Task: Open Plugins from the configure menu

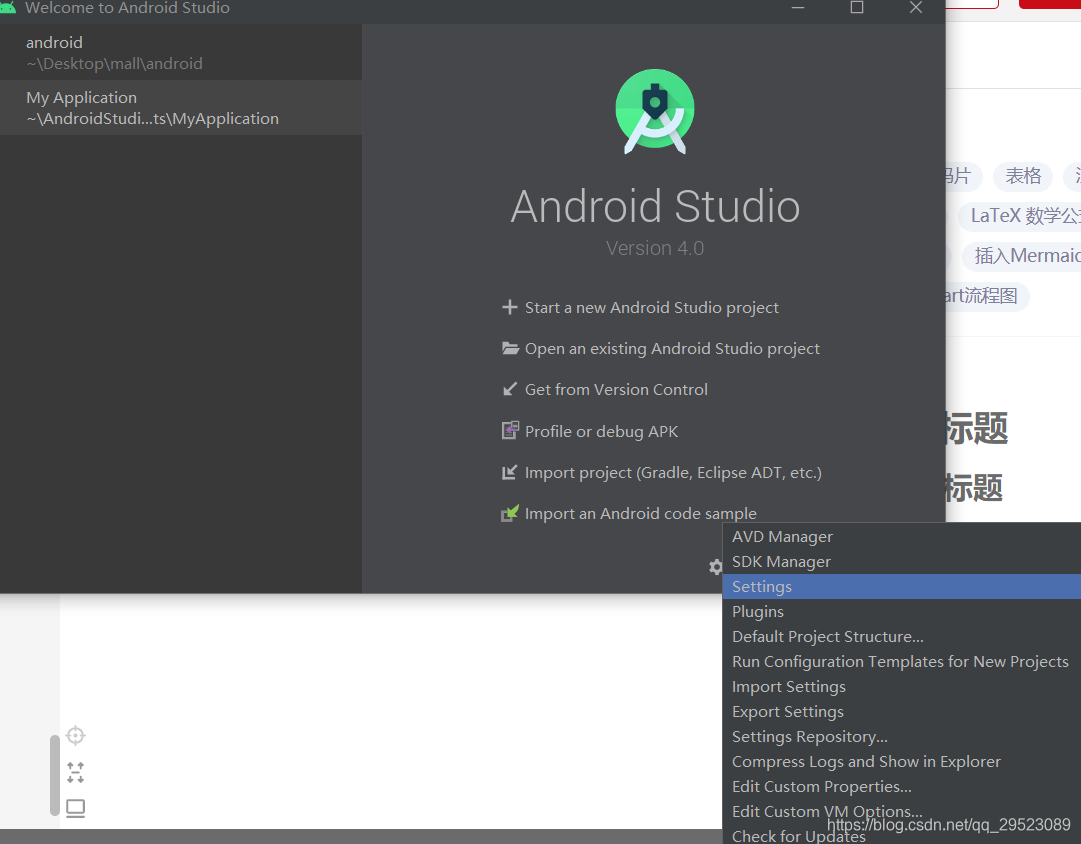Action: click(902, 612)
